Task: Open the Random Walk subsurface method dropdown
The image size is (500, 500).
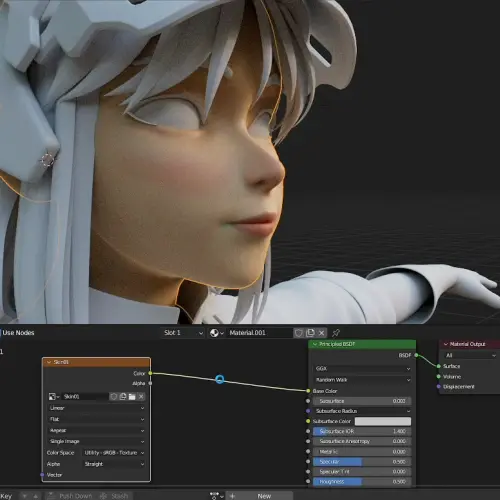Action: 363,380
